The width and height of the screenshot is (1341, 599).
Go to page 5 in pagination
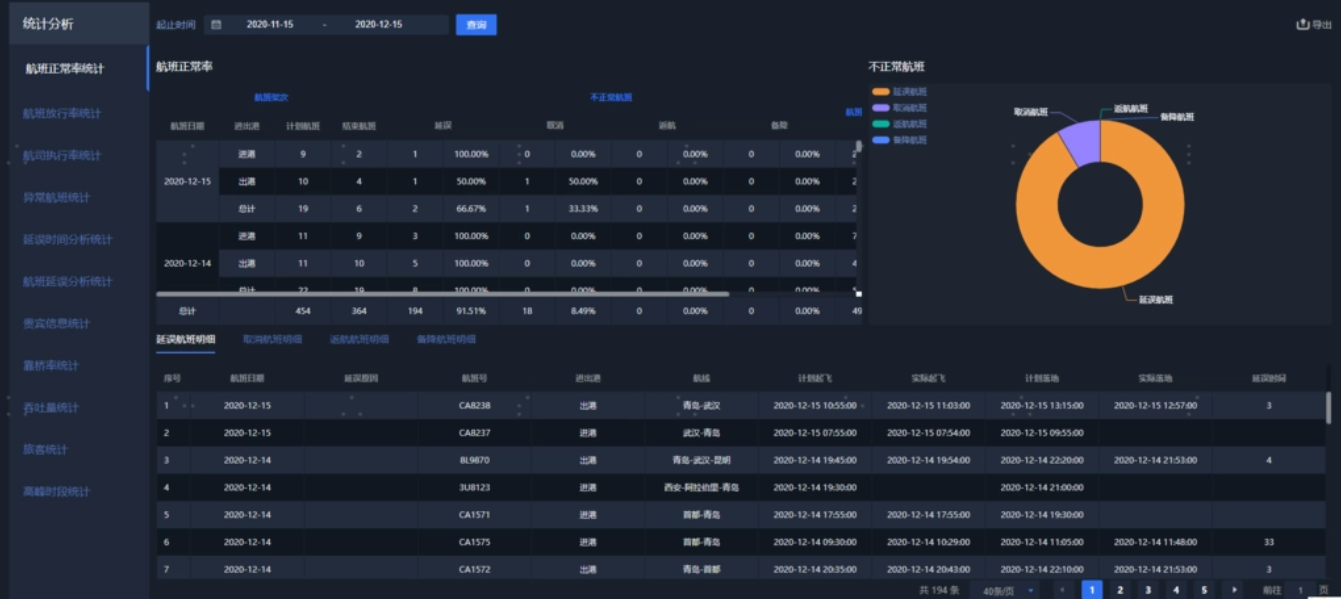(x=1204, y=590)
